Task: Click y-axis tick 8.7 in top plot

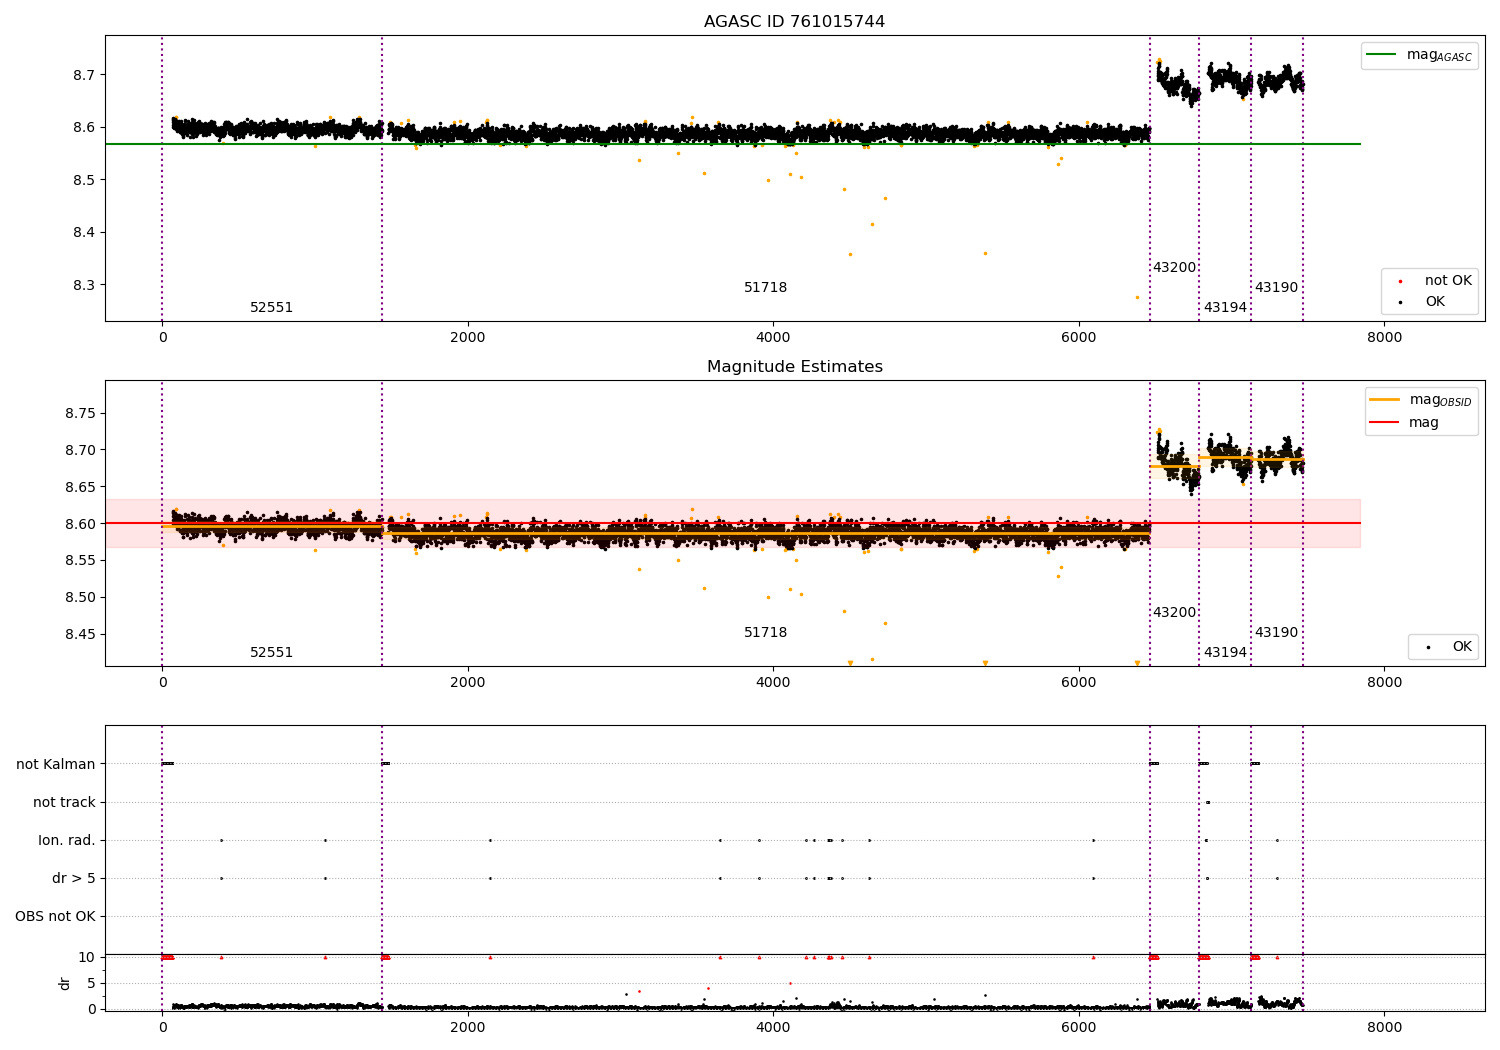Action: 84,75
